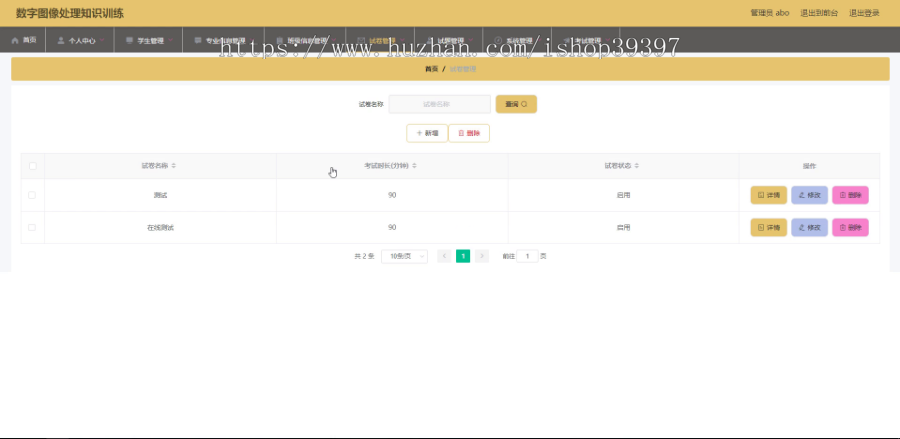
Task: Click the 共 2 条 total count text
Action: [364, 256]
